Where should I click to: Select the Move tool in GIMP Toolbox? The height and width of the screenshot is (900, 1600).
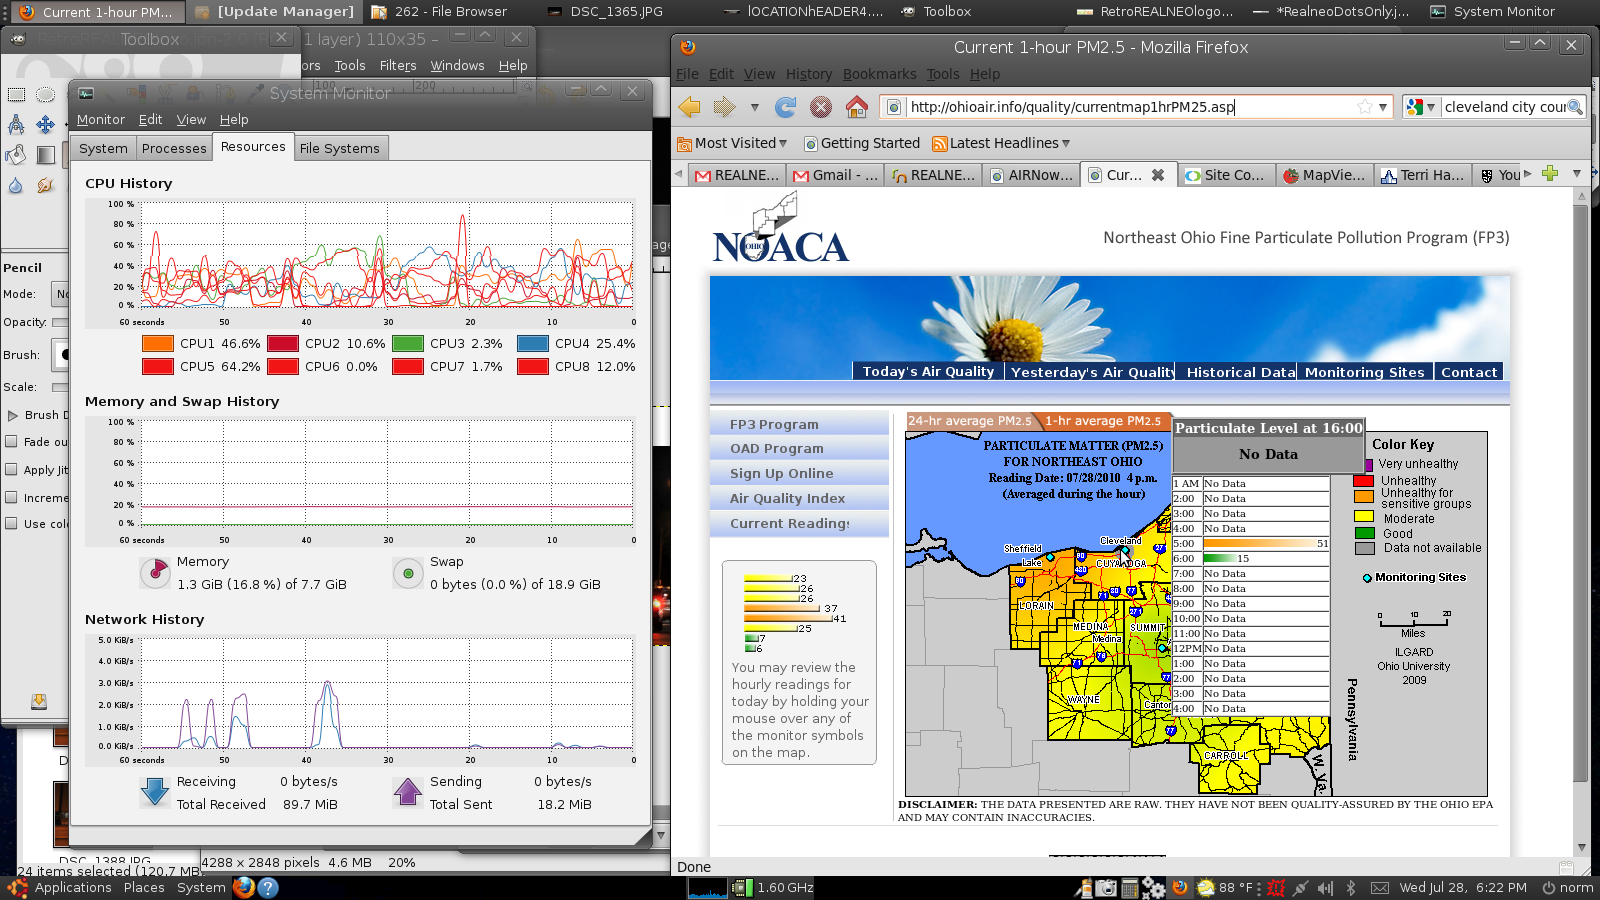pyautogui.click(x=45, y=125)
